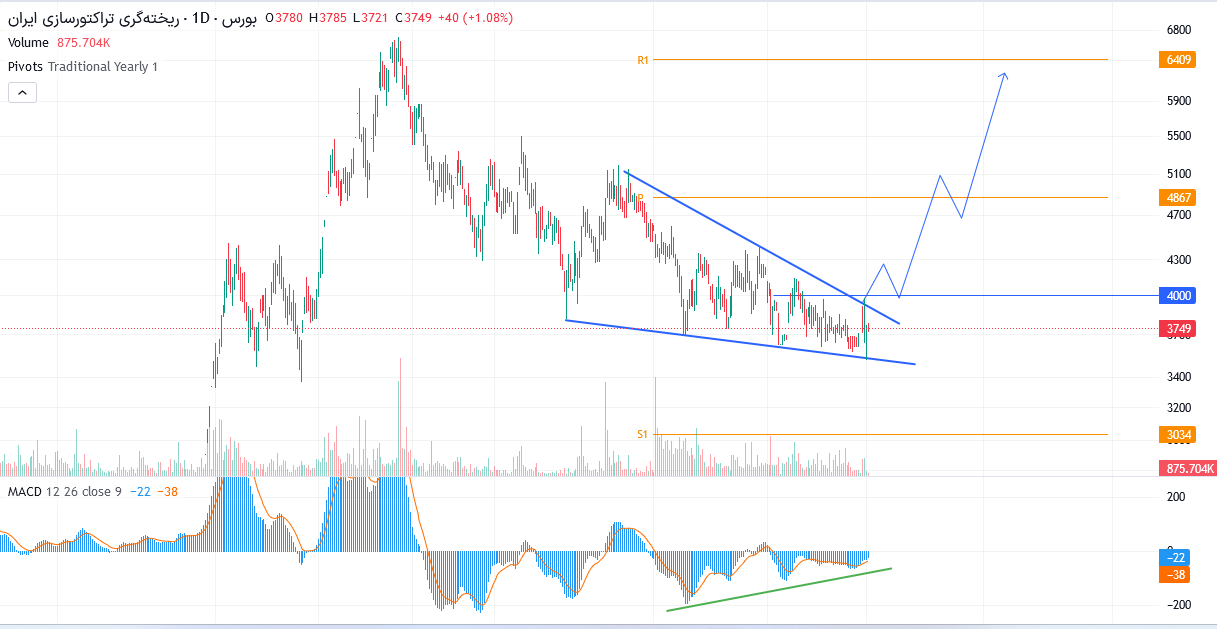The width and height of the screenshot is (1217, 629).
Task: Click the close value C3749 in the header
Action: click(413, 19)
